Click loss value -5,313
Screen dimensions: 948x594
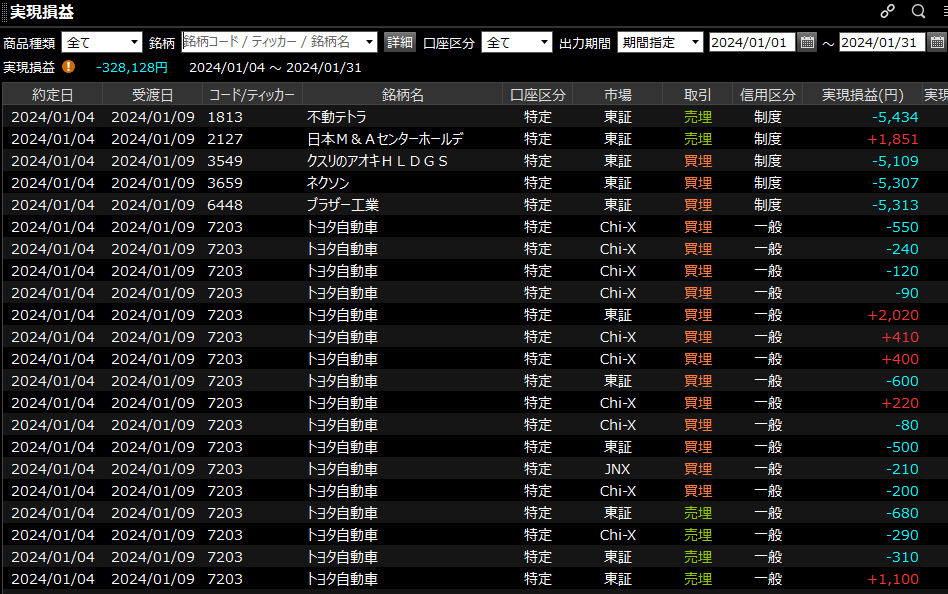coord(895,205)
